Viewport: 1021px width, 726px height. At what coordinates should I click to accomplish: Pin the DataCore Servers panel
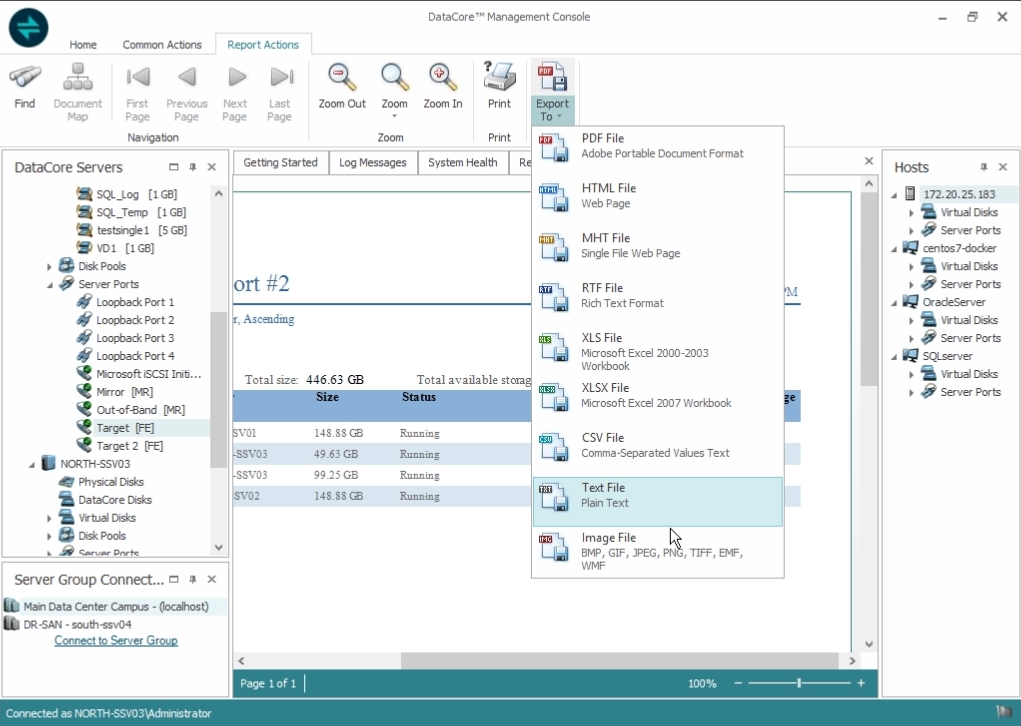point(193,167)
